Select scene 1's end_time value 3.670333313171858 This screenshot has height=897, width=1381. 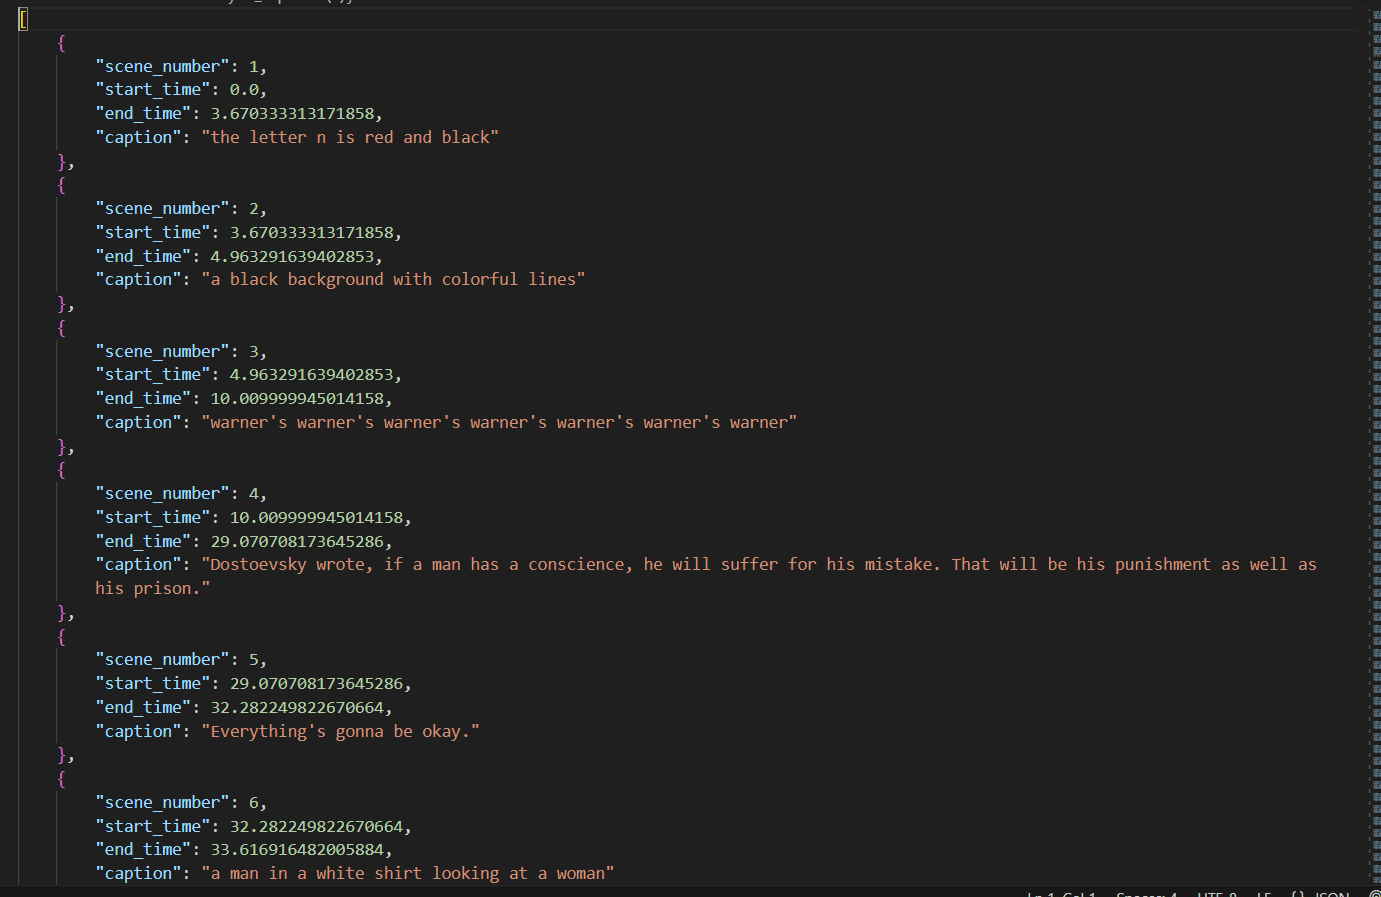(292, 114)
